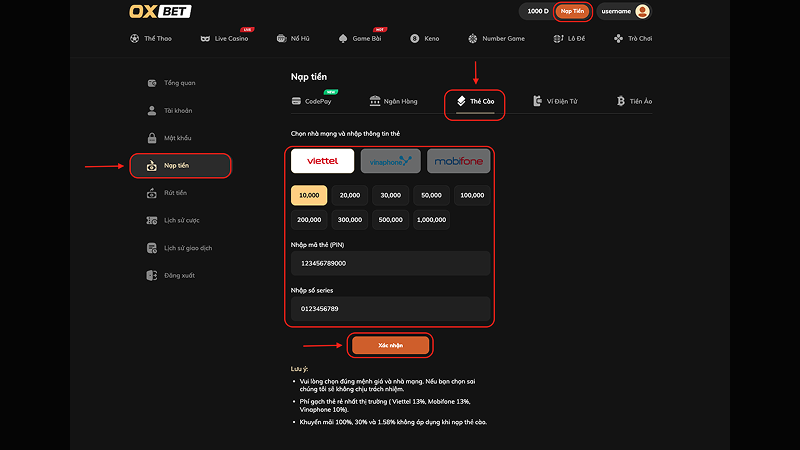Choose the 300,000 card value
This screenshot has width=800, height=450.
tap(350, 219)
